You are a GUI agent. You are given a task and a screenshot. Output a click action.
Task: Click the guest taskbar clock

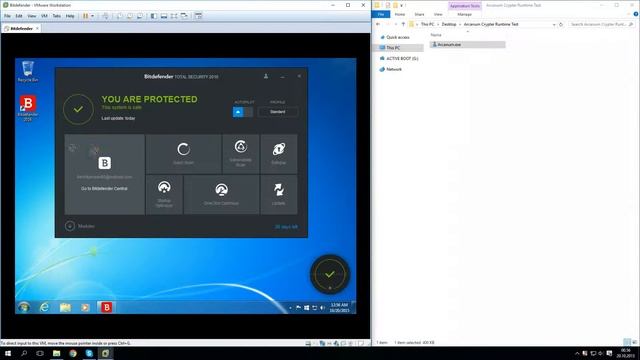pos(339,308)
